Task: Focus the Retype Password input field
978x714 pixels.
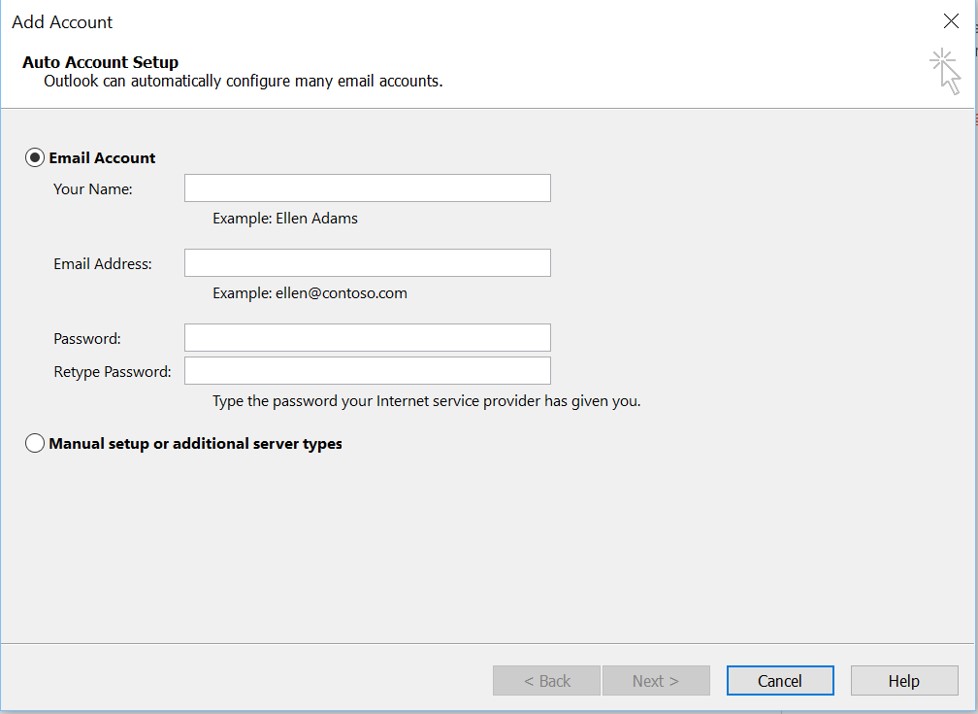Action: pos(367,370)
